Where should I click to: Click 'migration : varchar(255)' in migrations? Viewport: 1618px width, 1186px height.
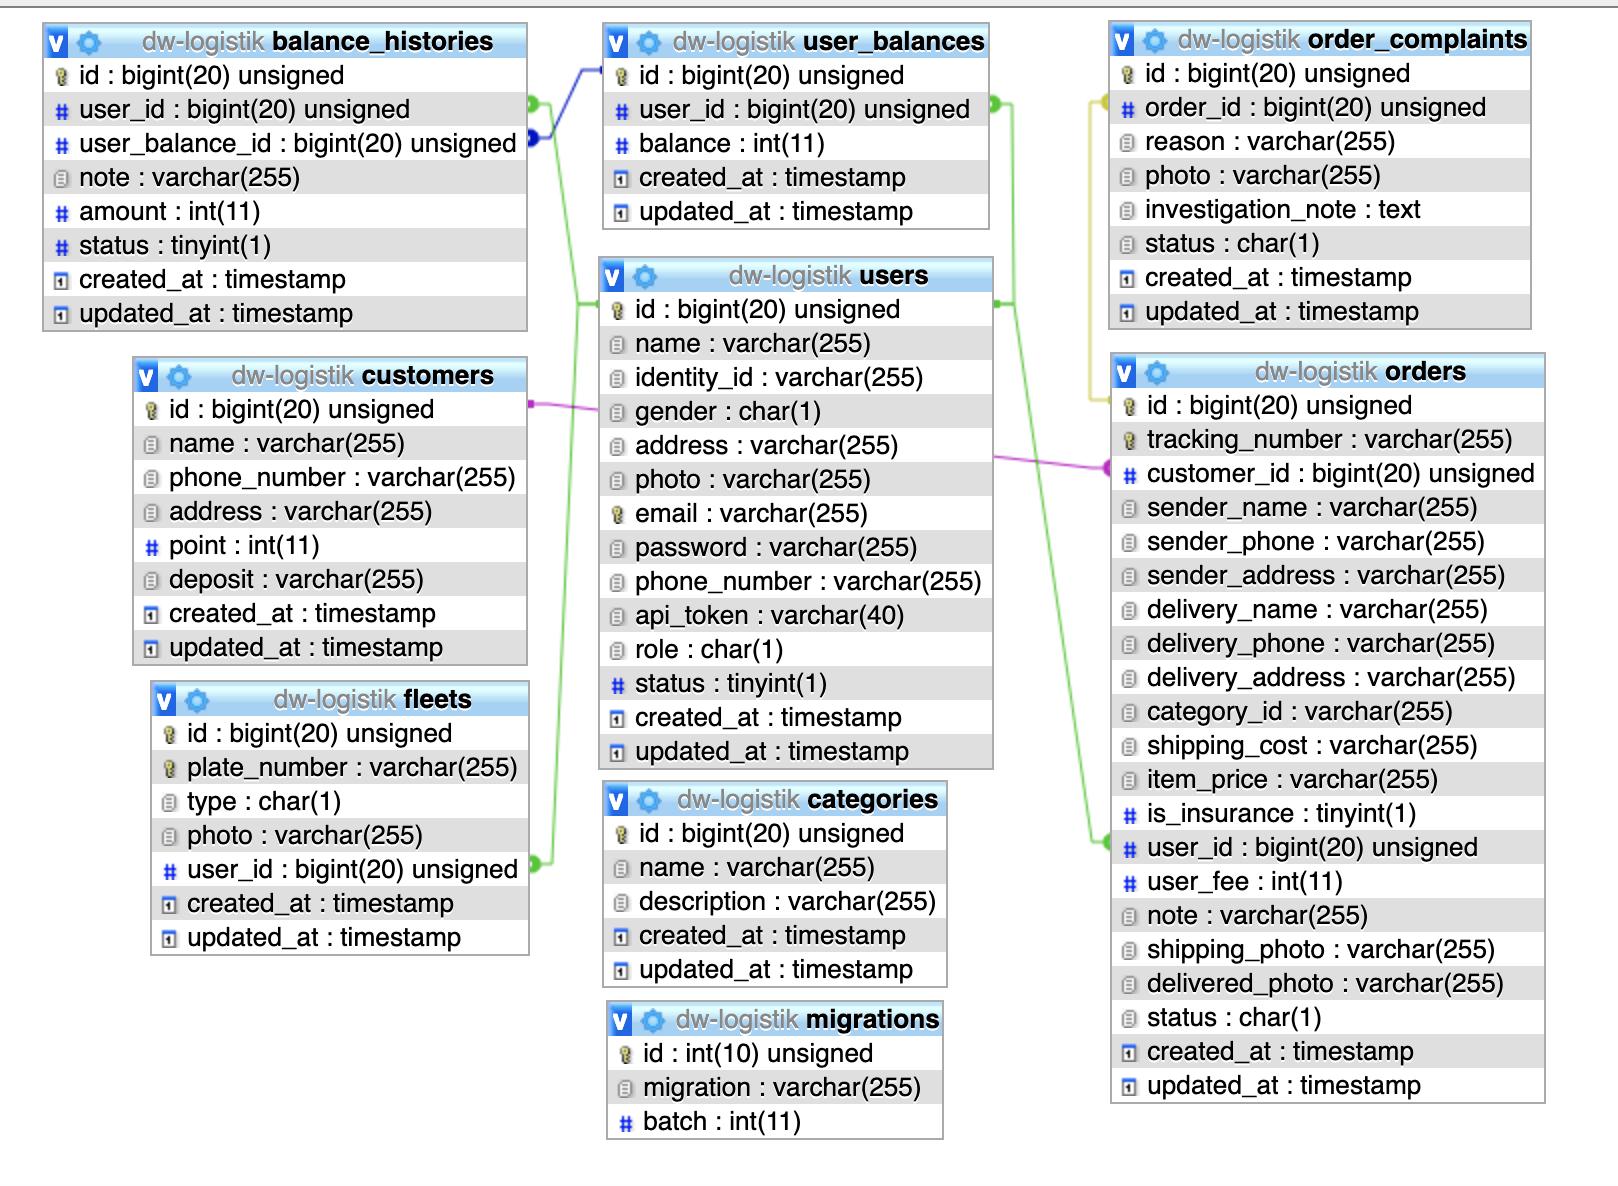tap(782, 1088)
